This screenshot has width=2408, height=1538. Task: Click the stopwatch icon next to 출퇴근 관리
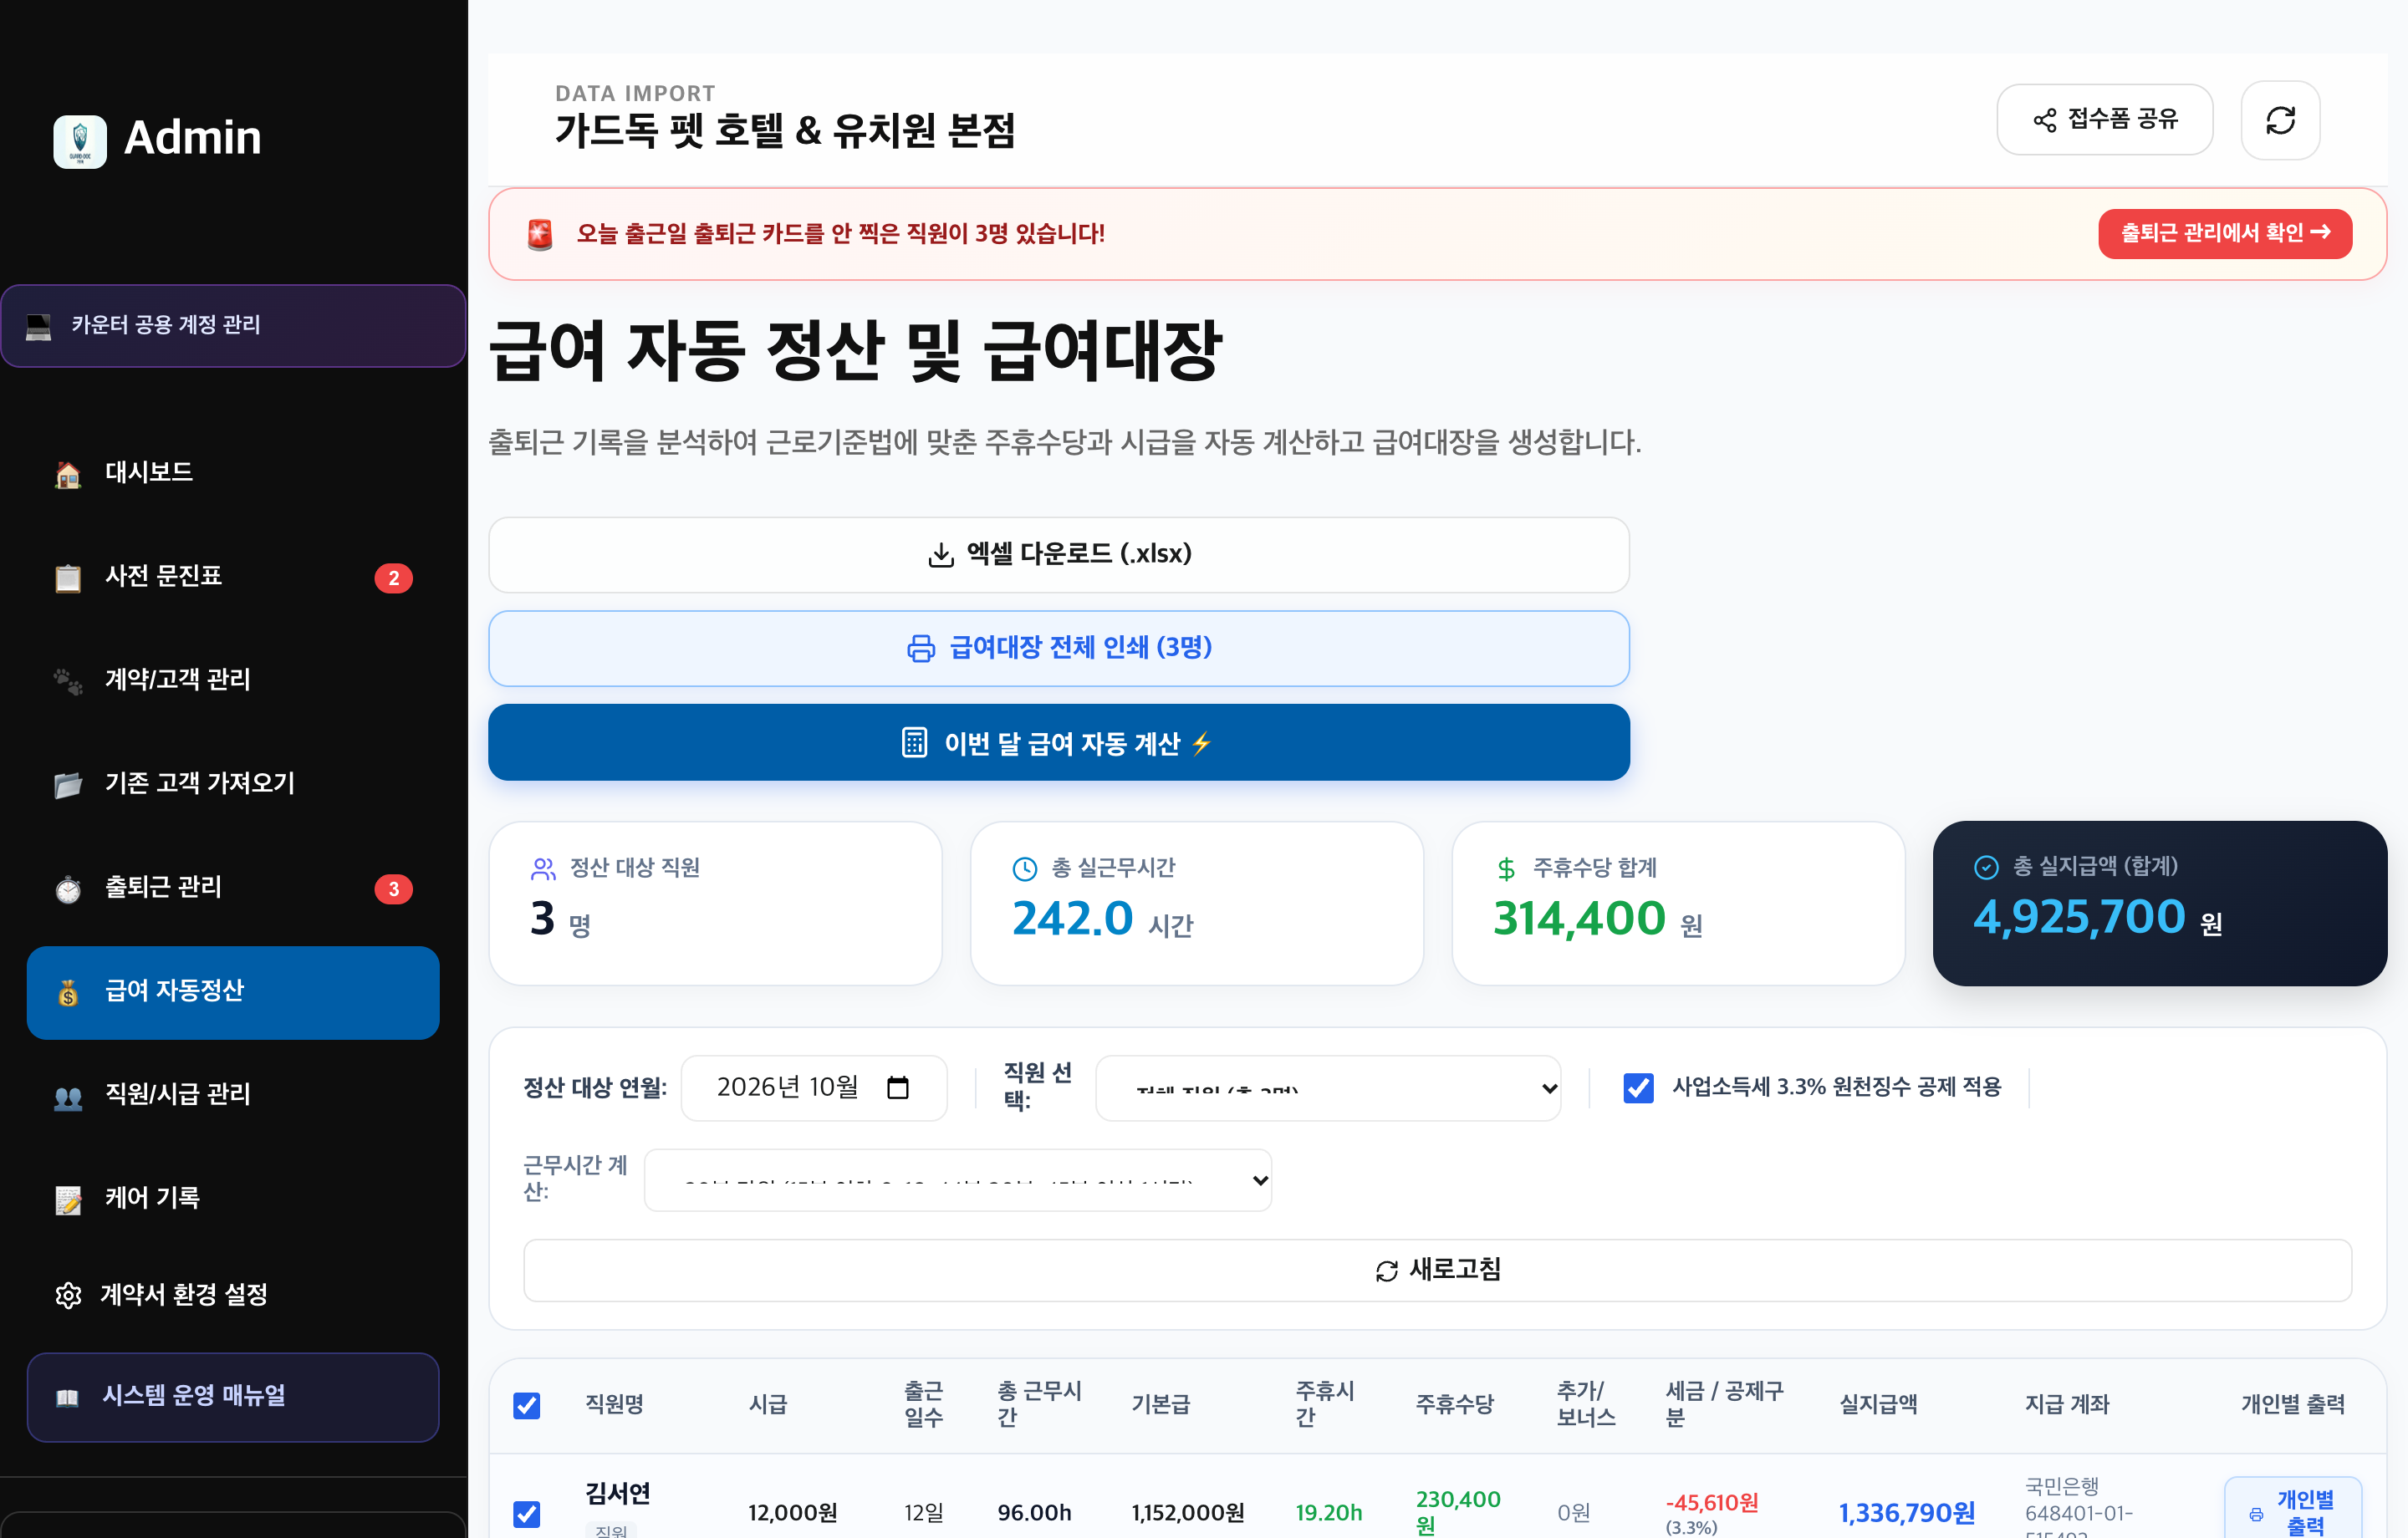(x=68, y=889)
